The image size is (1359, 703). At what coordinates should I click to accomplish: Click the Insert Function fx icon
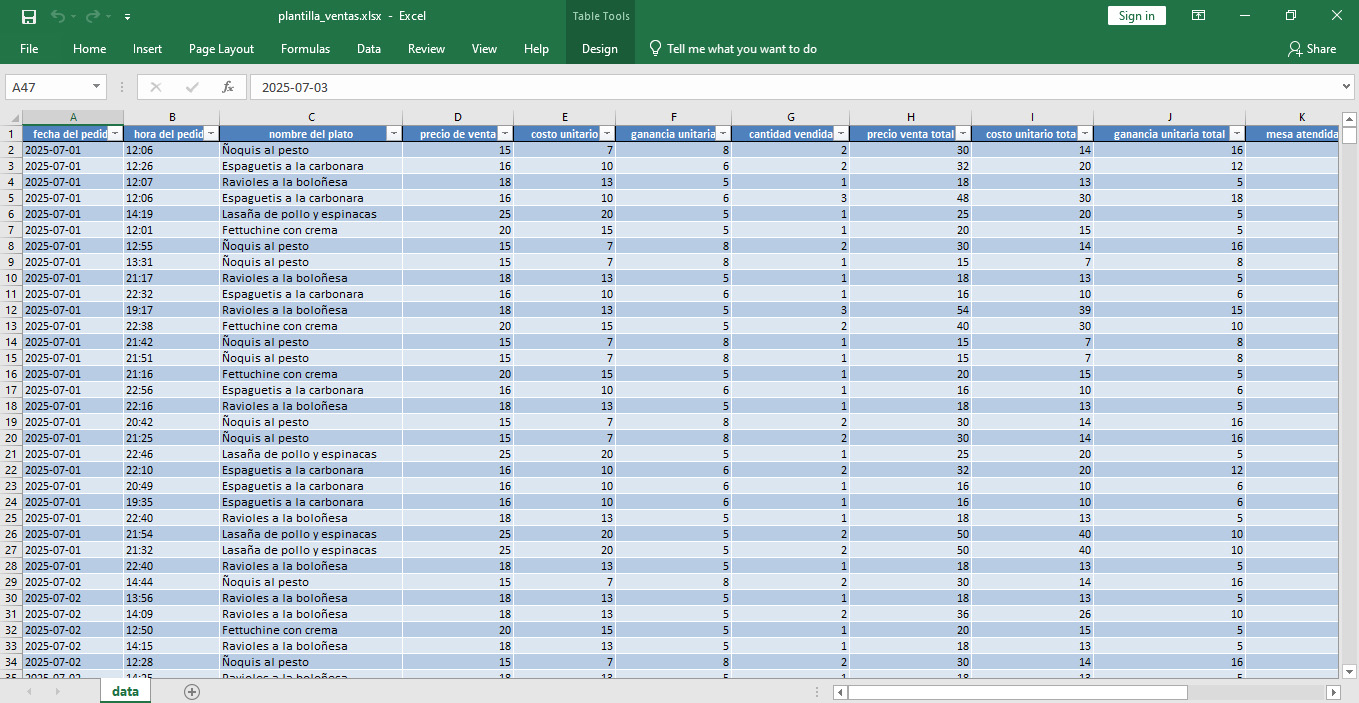click(228, 87)
